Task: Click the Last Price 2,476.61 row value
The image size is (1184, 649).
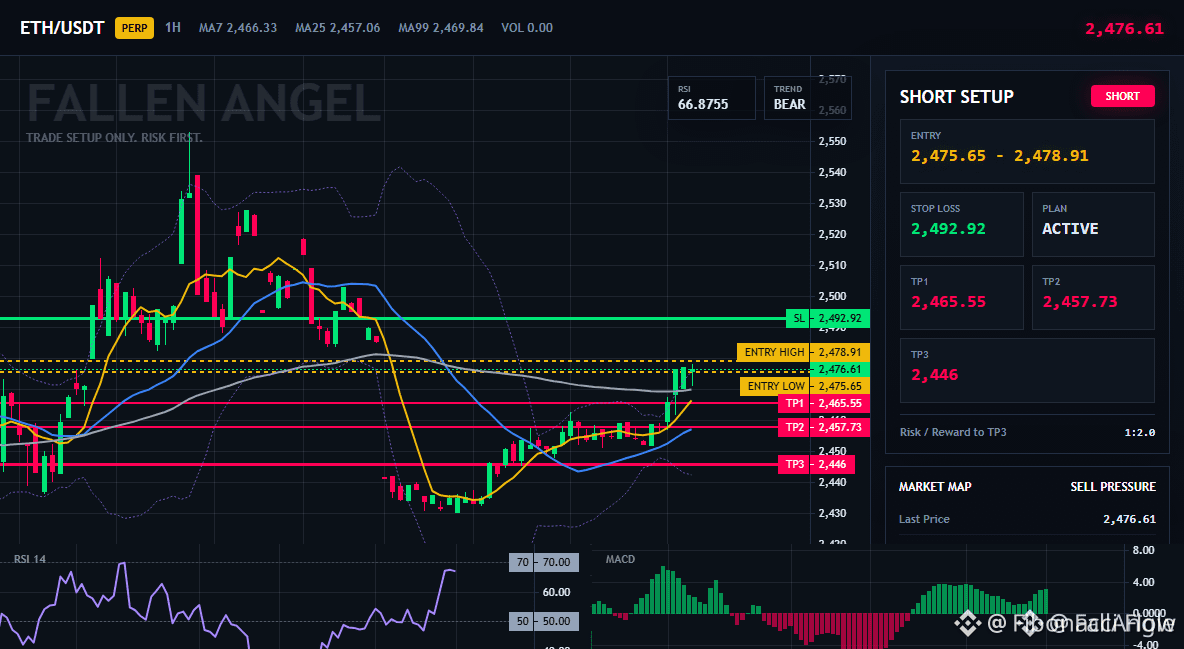Action: (1129, 519)
